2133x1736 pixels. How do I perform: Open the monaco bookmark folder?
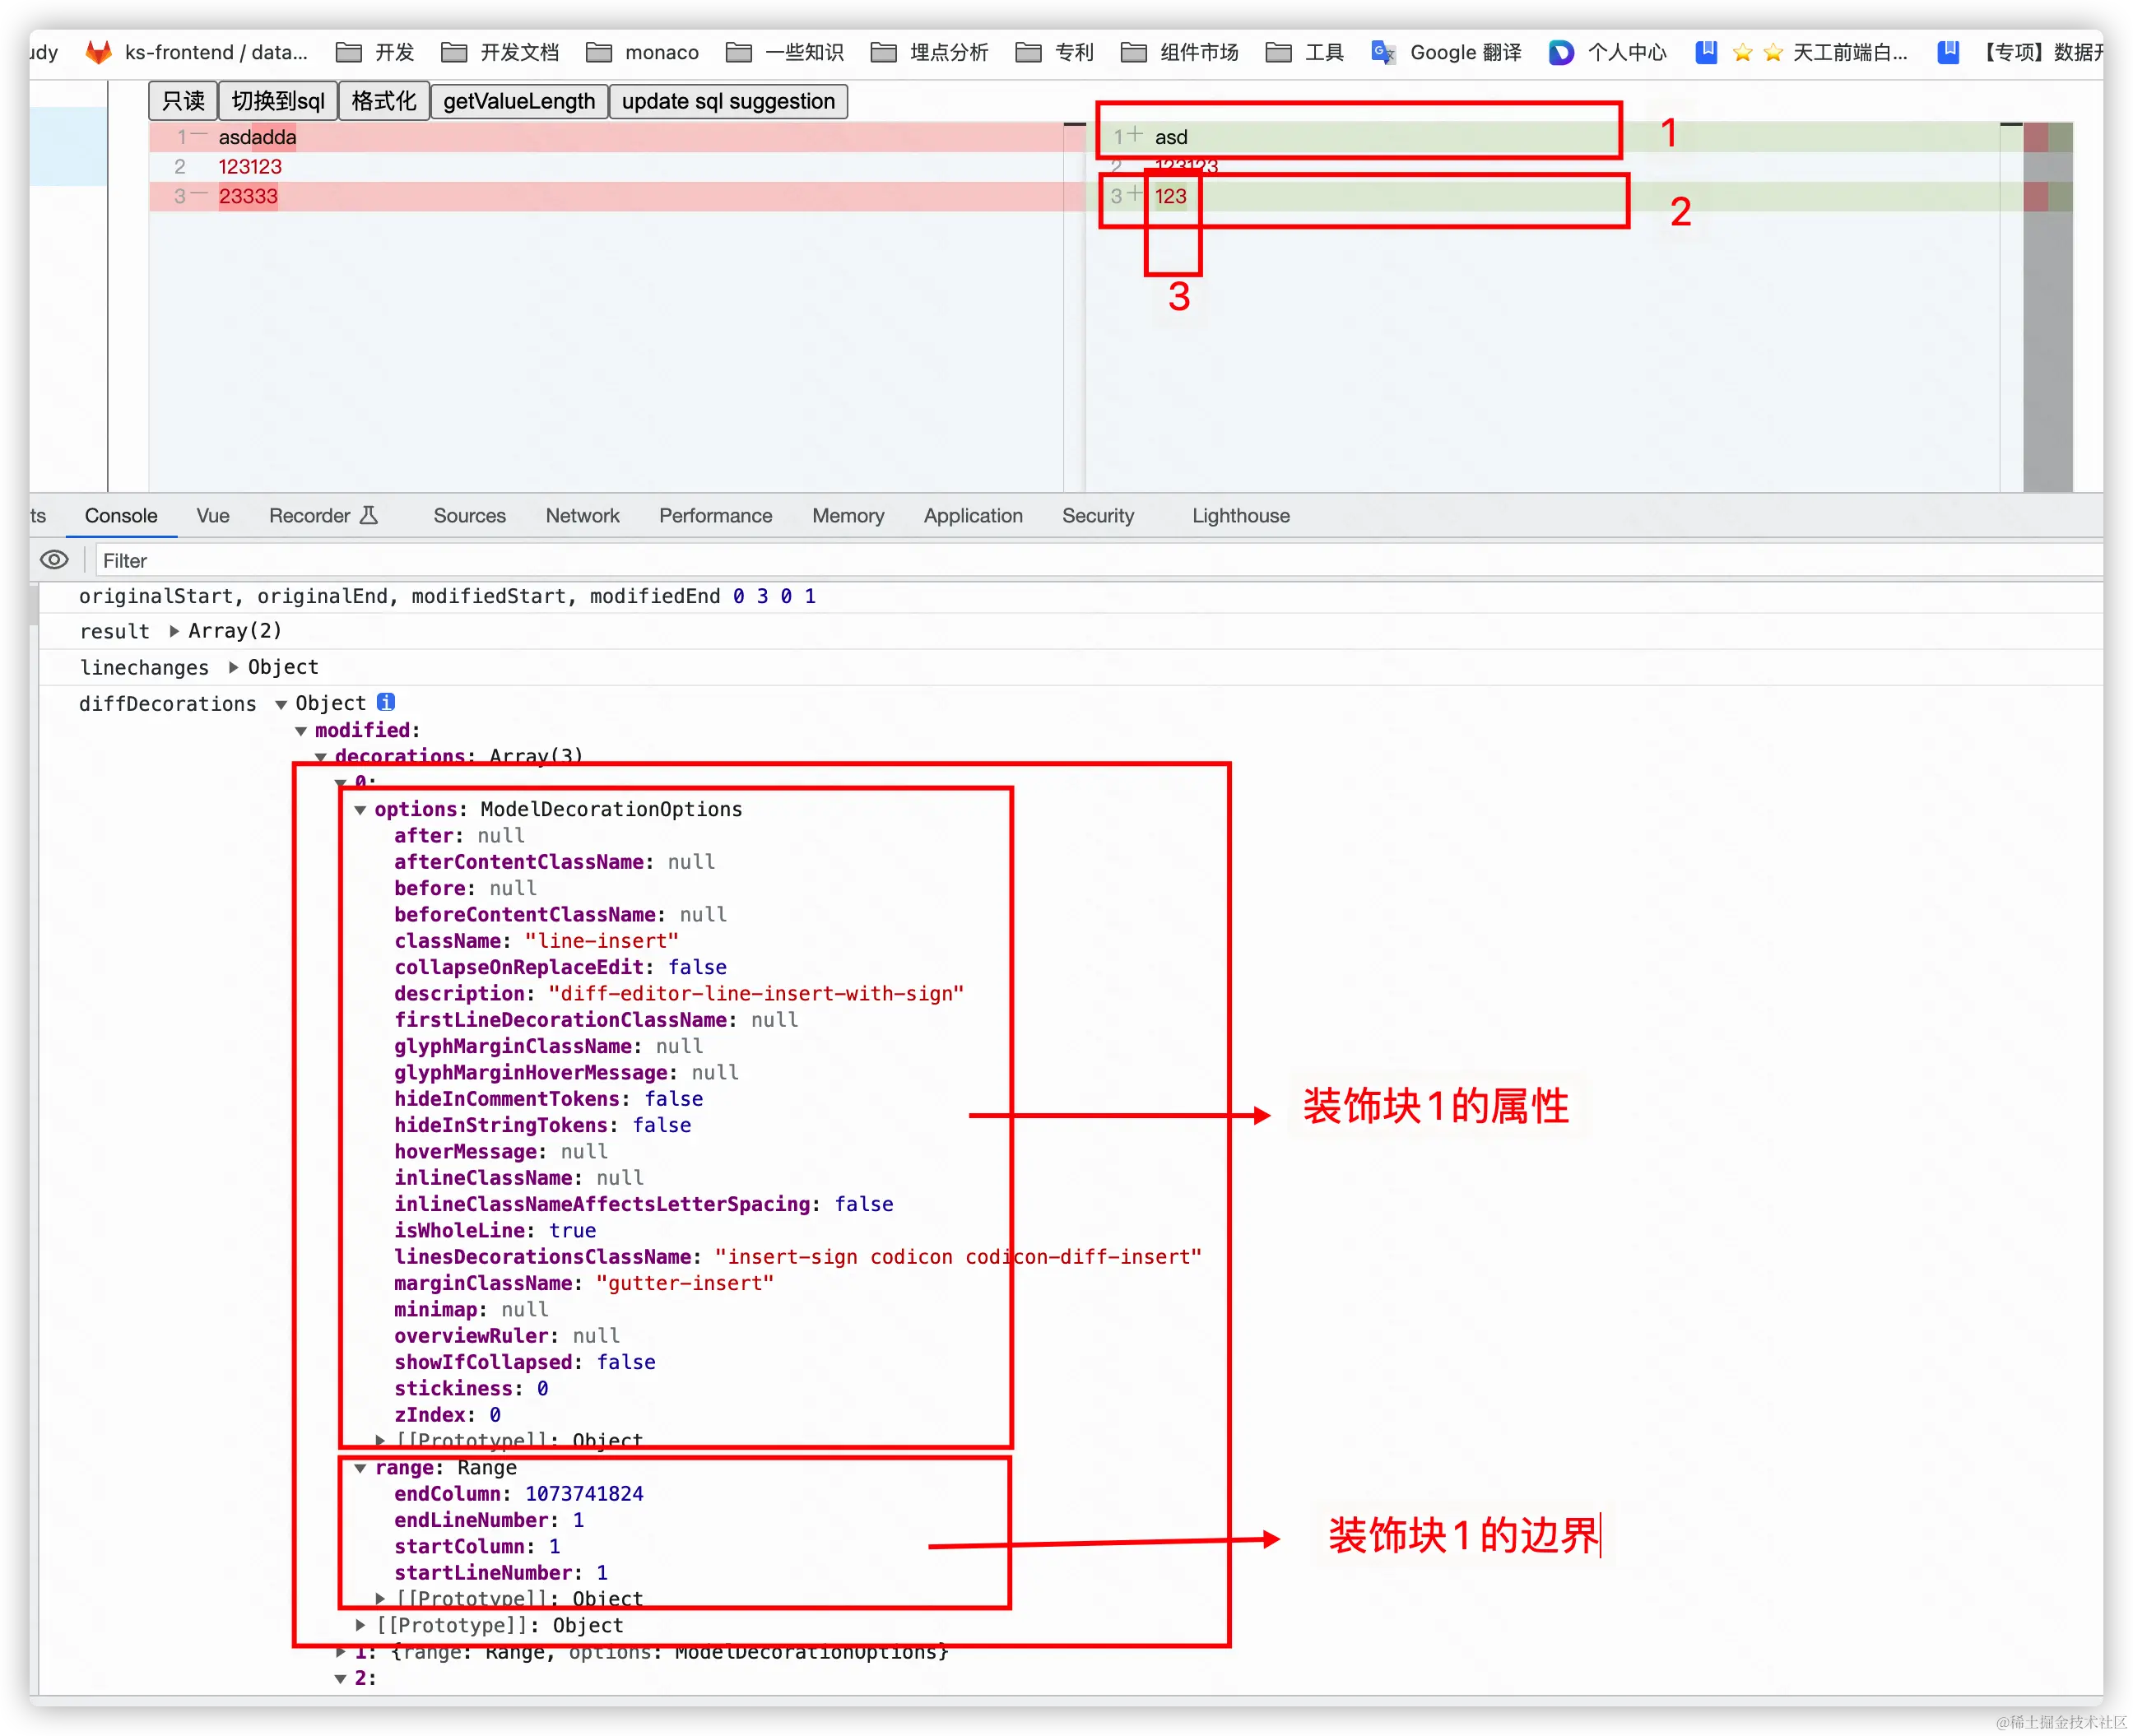tap(642, 52)
